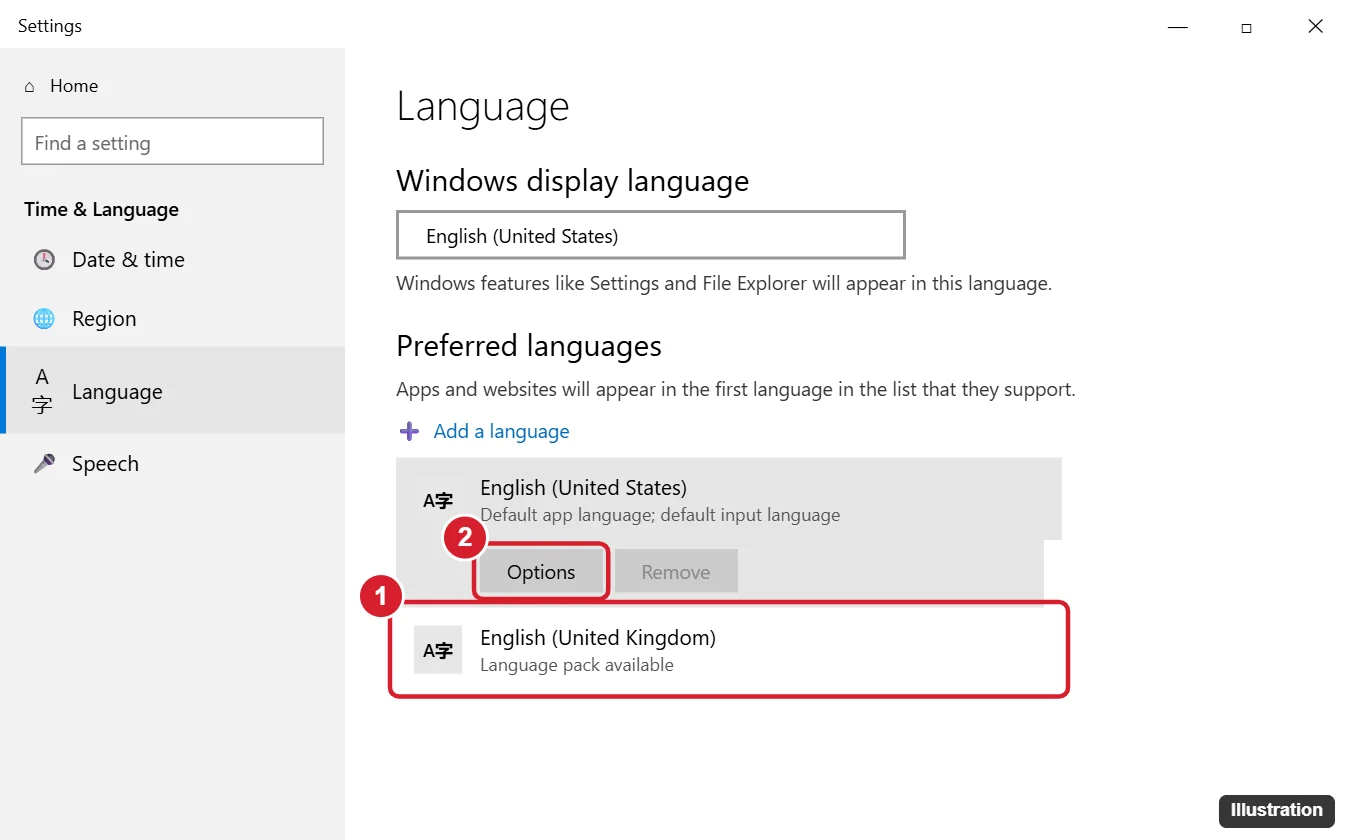Click the Region globe icon
This screenshot has height=840, width=1350.
pos(44,319)
